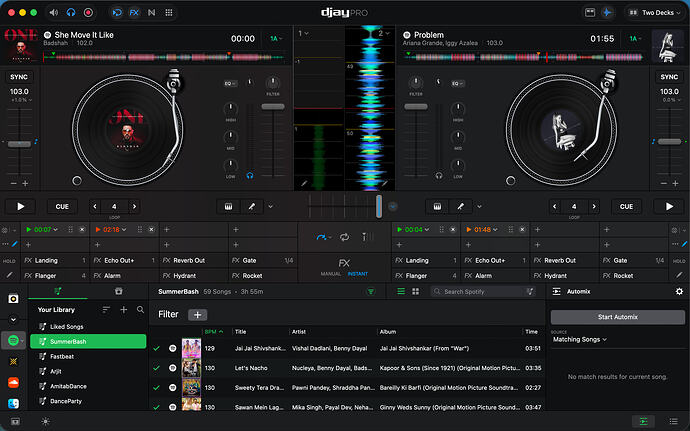Click the left deck edit pen icon
This screenshot has width=690, height=431.
pos(252,206)
